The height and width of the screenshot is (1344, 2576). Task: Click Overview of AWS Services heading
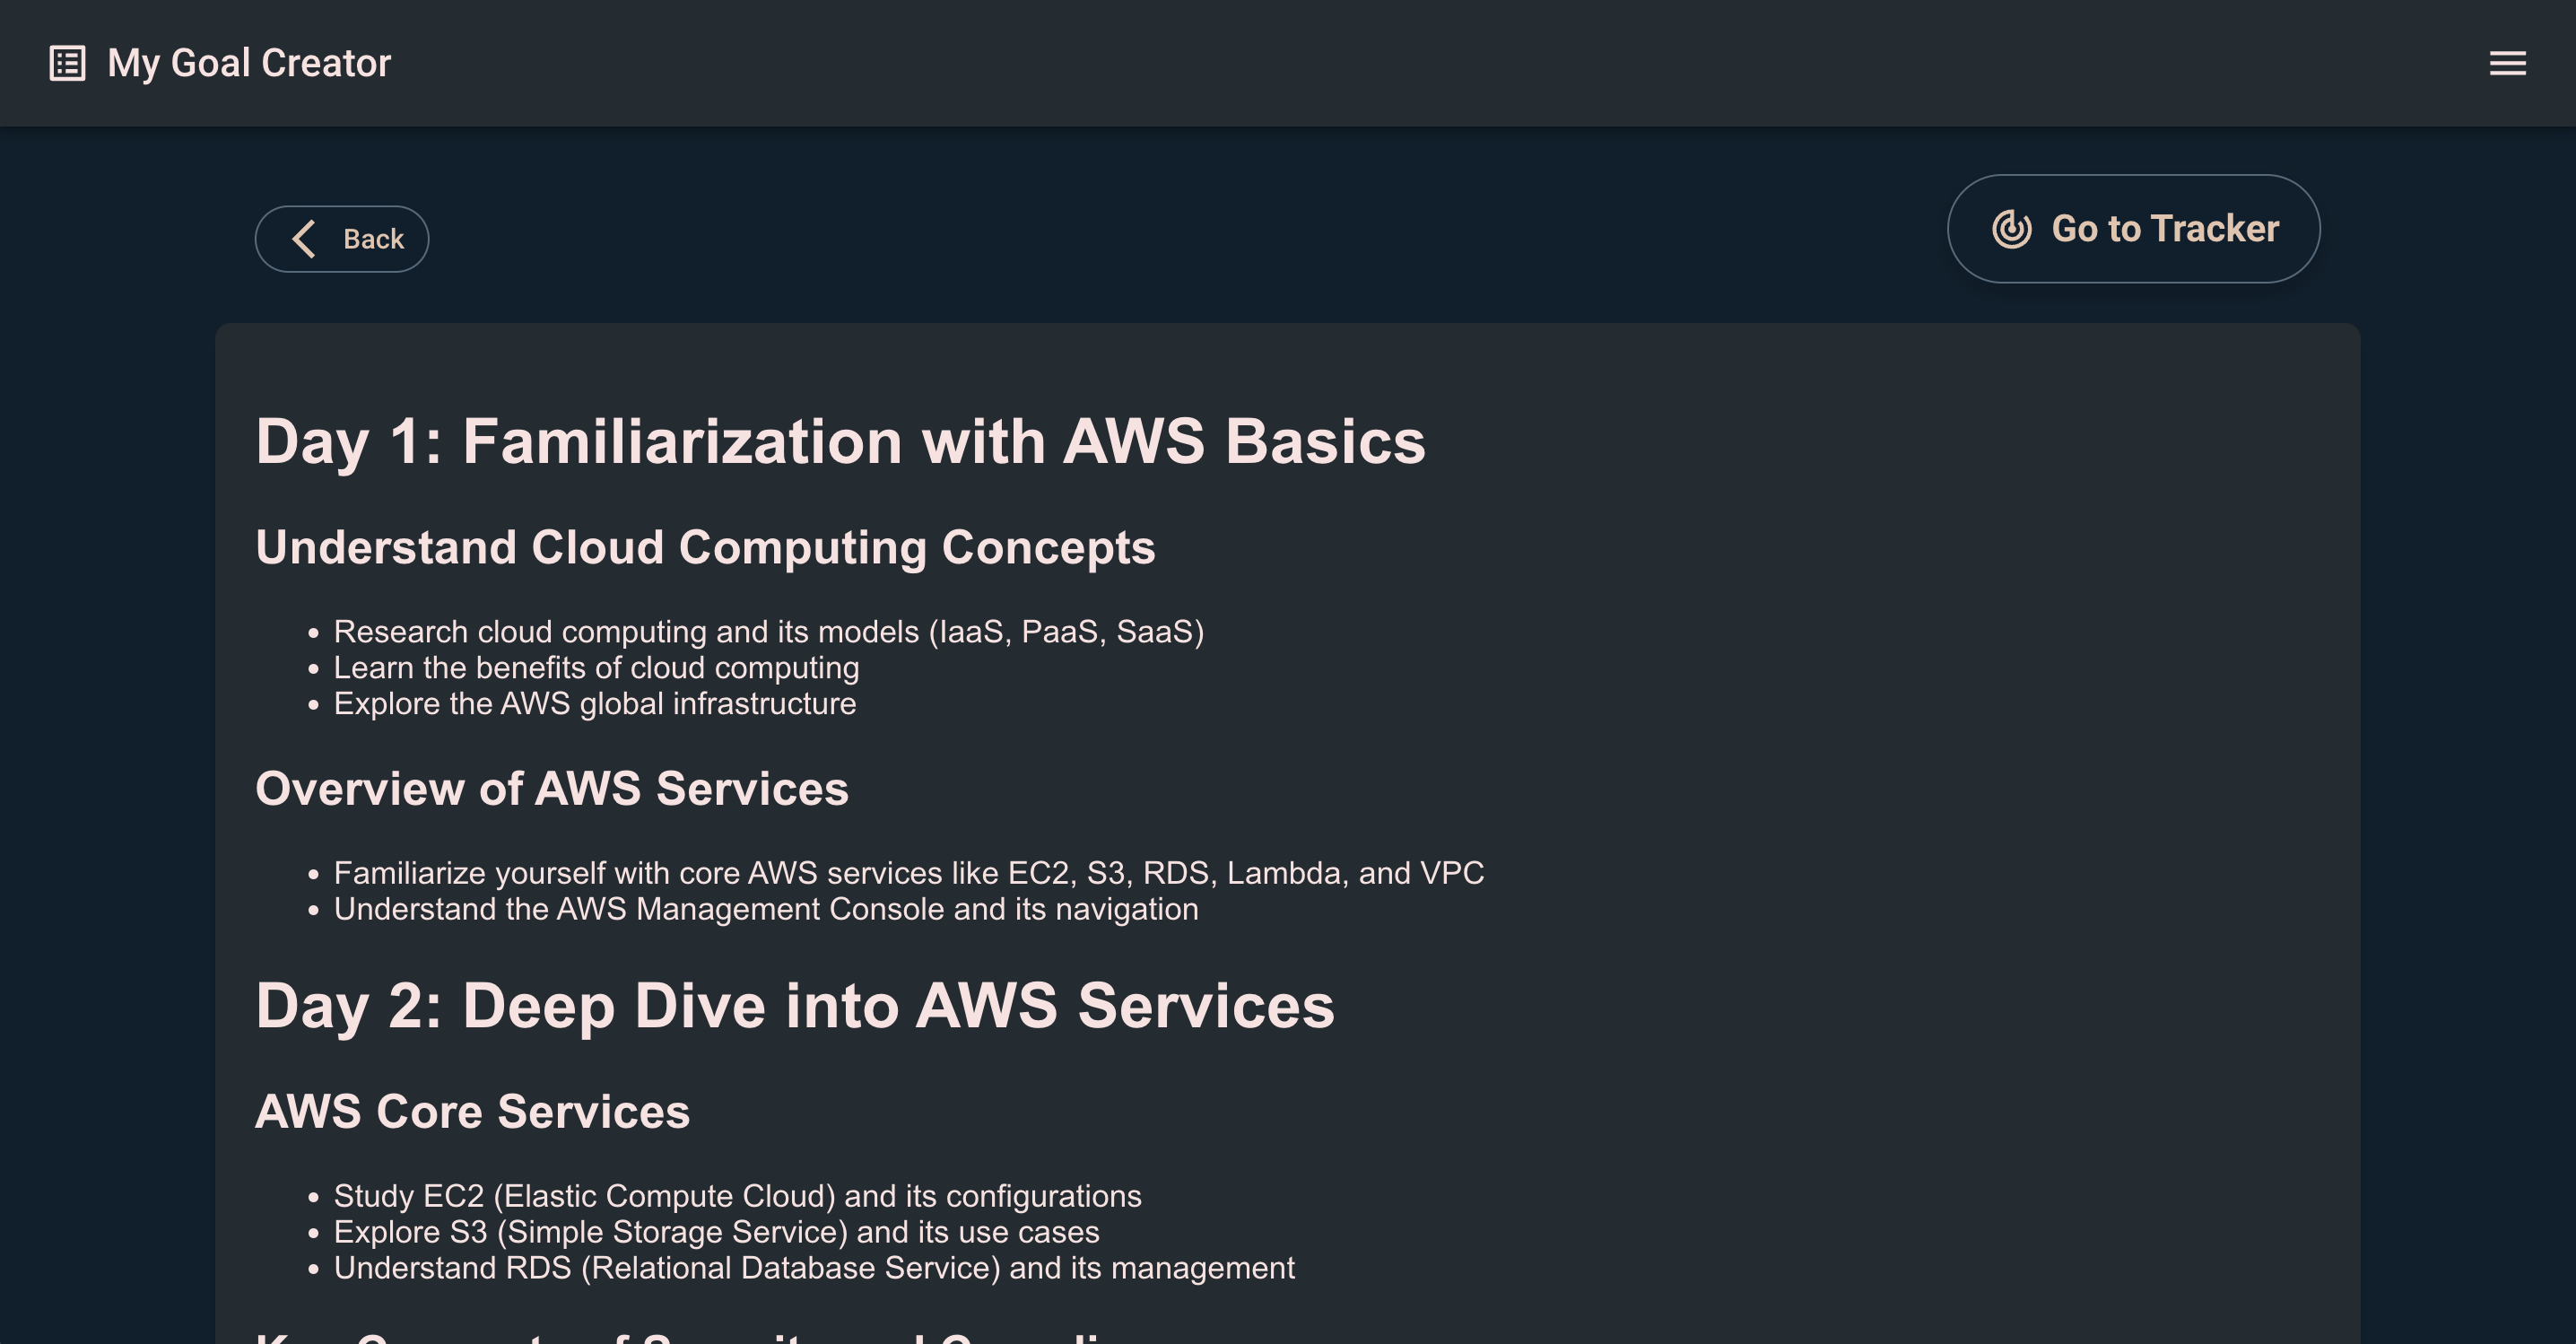point(552,788)
